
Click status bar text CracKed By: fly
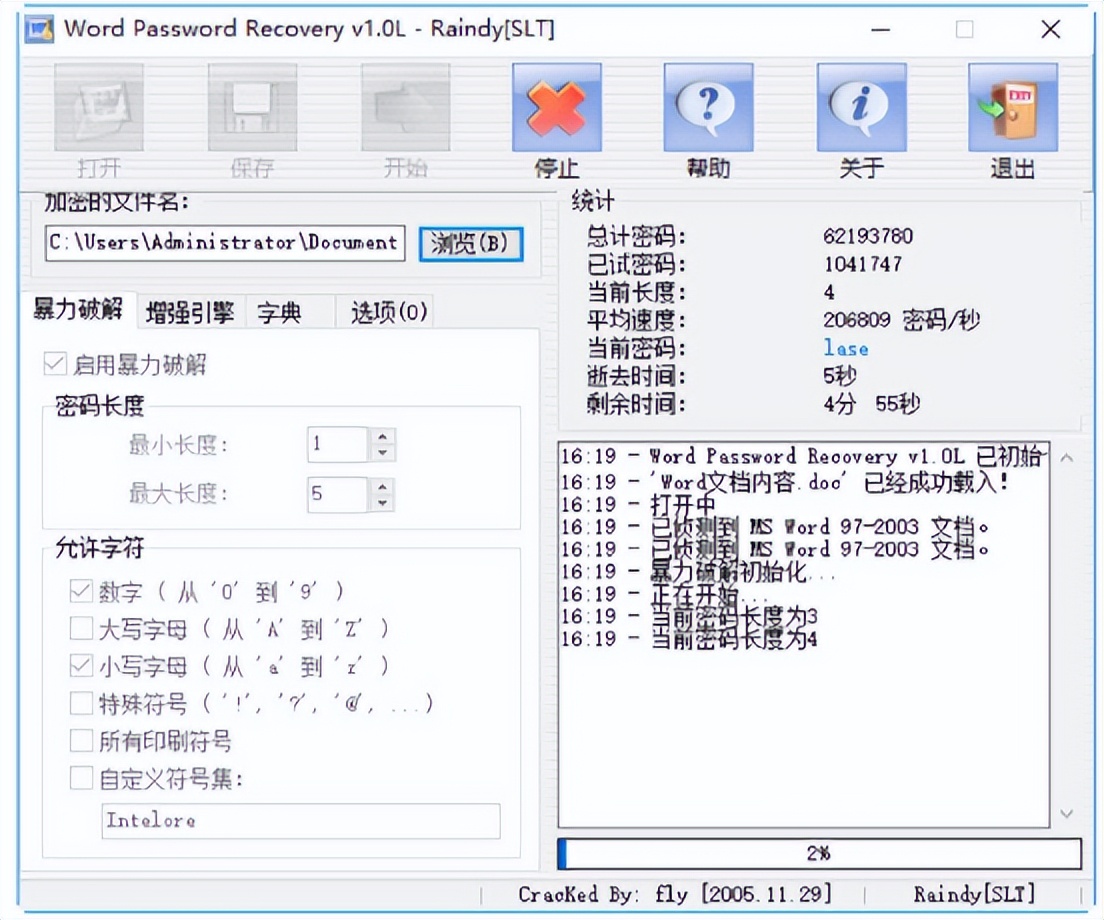(603, 894)
